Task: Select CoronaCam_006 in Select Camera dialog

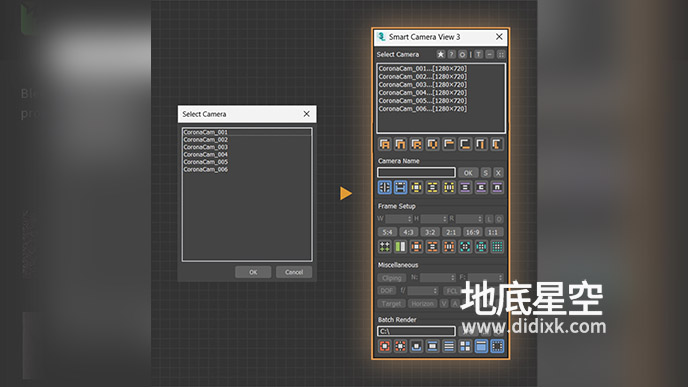Action: pos(247,169)
